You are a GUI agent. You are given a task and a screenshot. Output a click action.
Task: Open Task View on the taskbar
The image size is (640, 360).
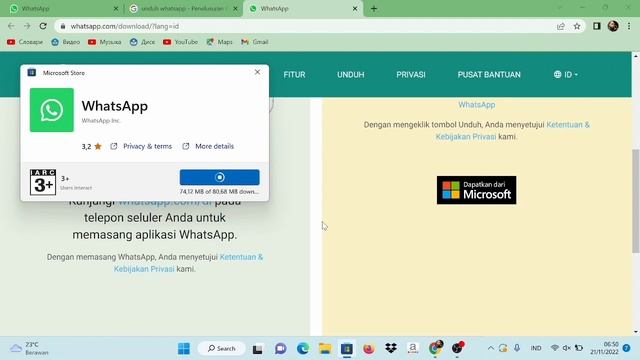(x=258, y=349)
